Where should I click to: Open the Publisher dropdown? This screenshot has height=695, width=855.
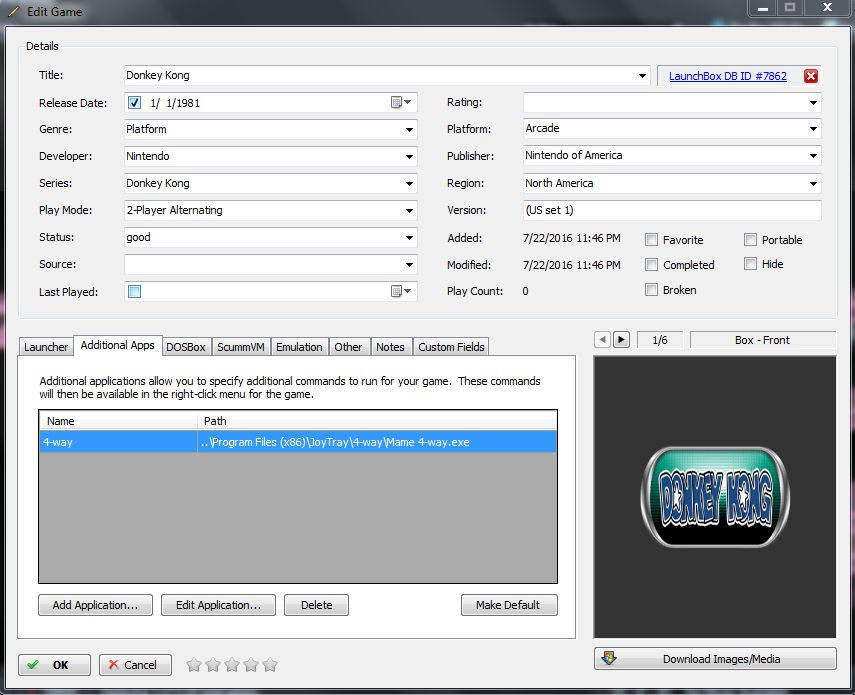click(813, 156)
